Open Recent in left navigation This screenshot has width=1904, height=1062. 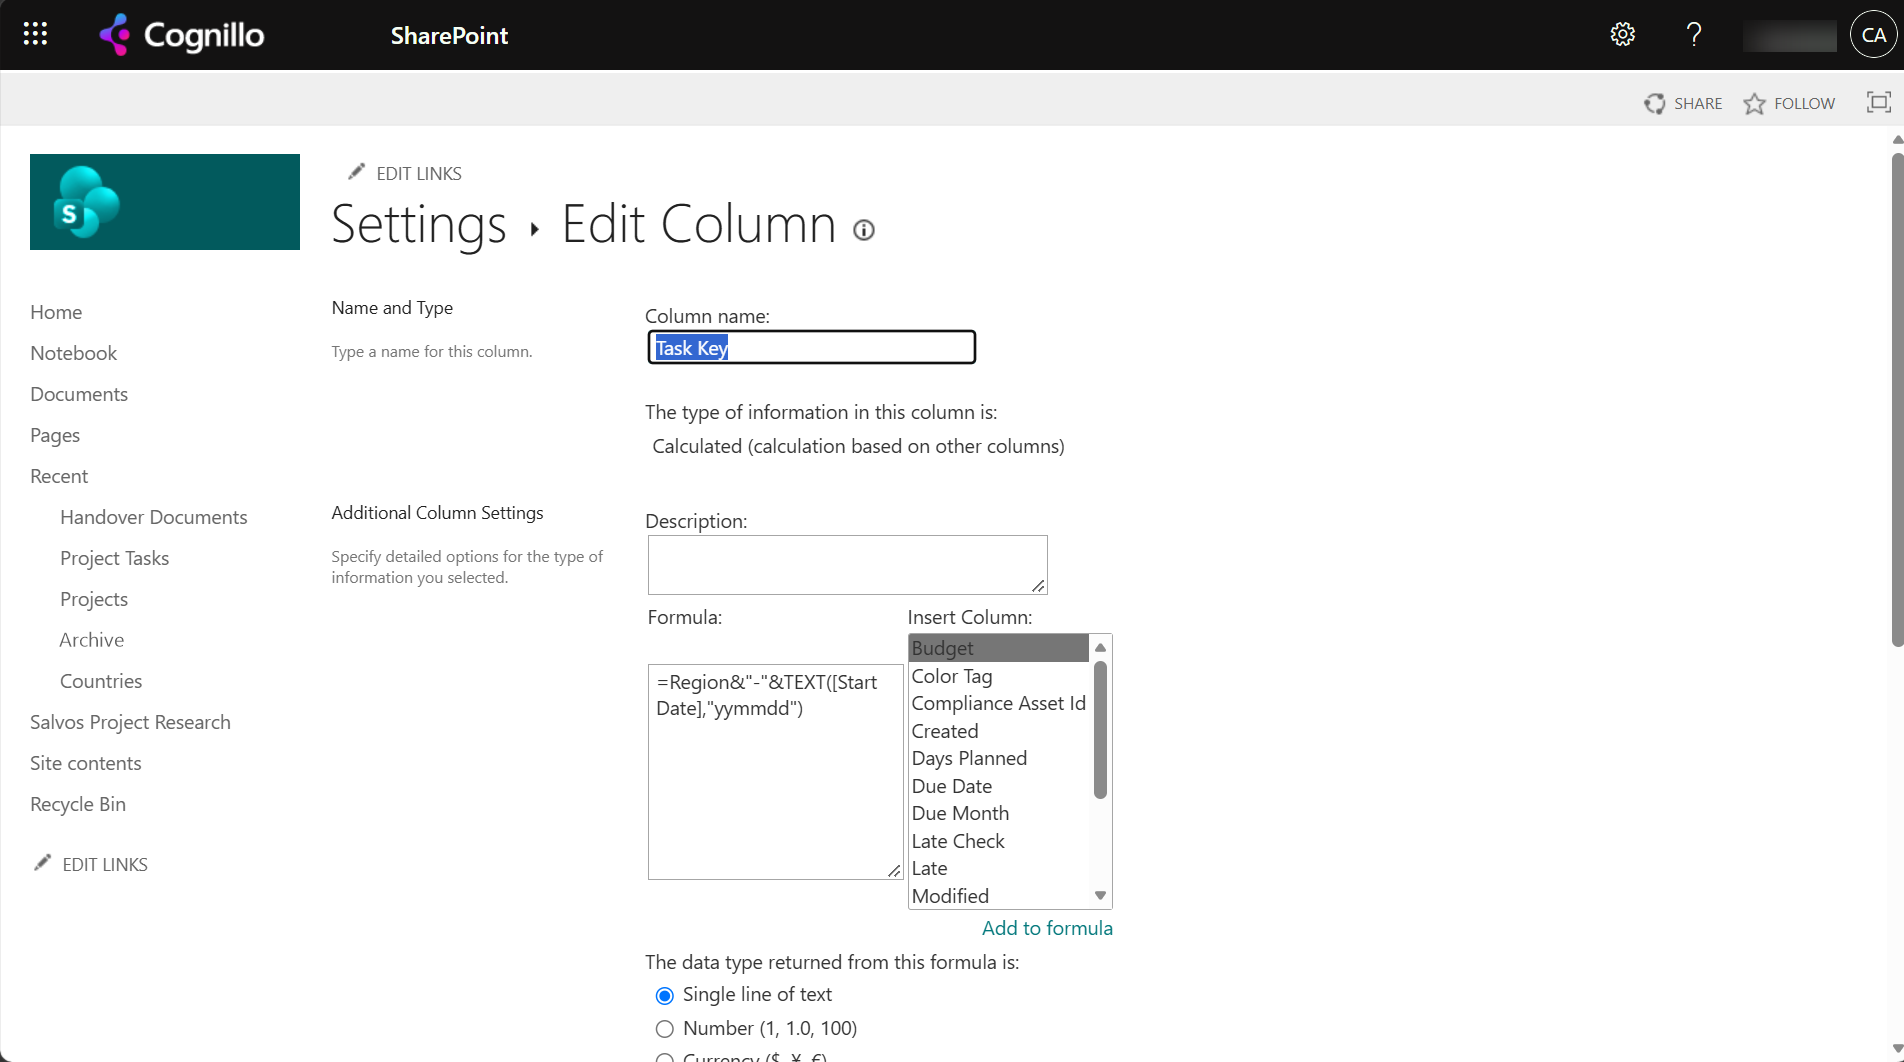tap(59, 476)
